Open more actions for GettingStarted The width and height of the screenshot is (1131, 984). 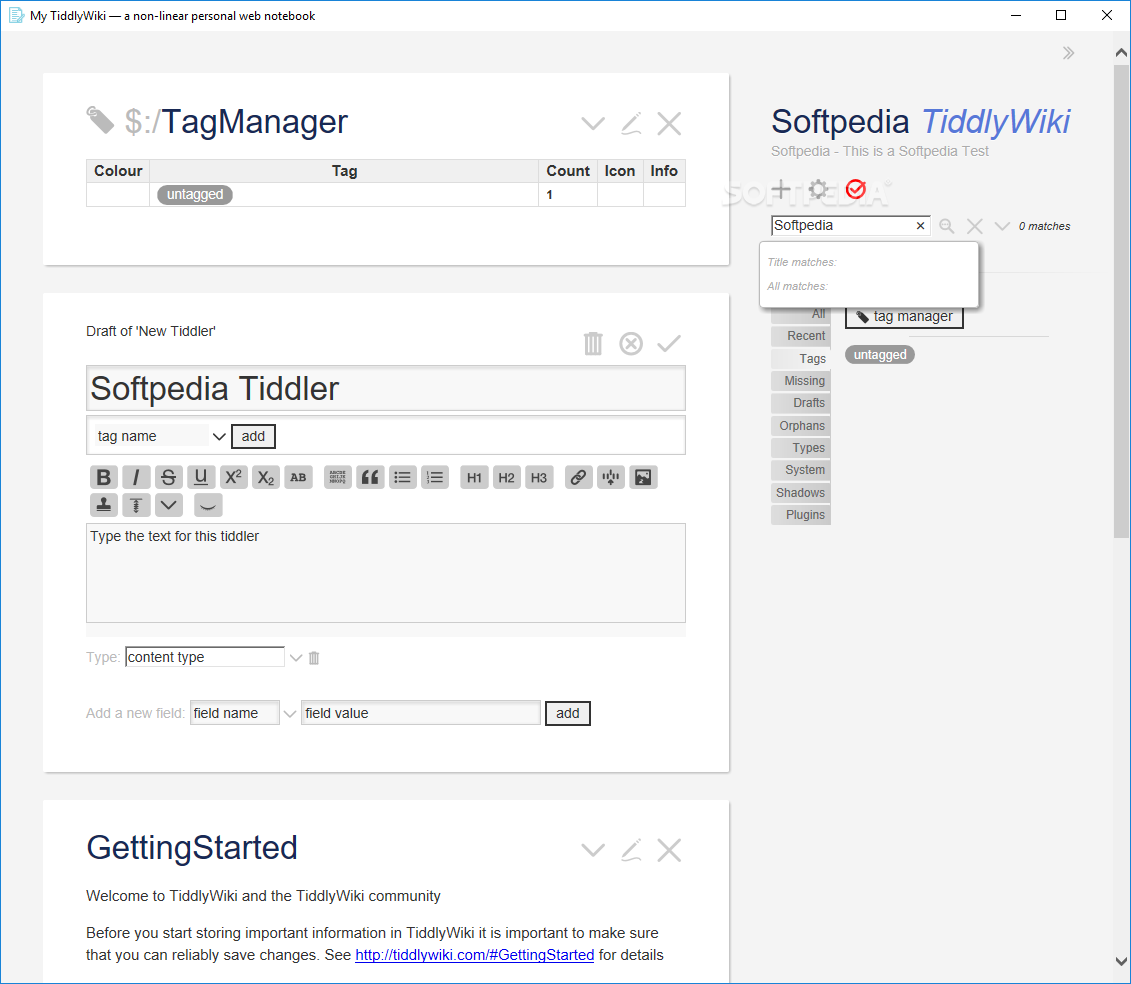(593, 850)
